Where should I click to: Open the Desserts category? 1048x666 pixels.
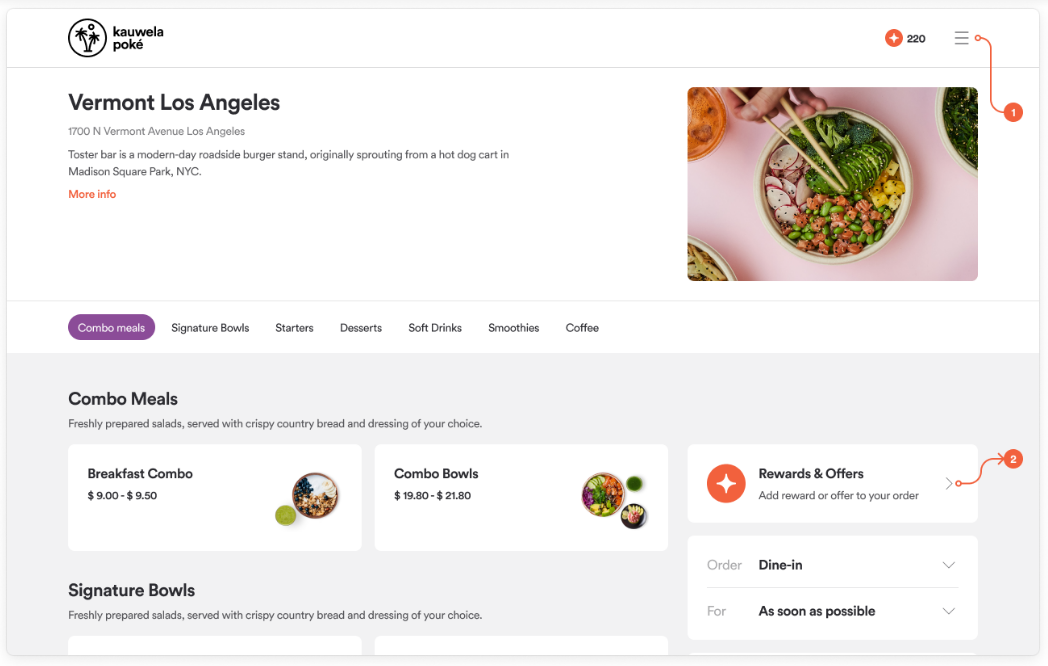point(361,328)
